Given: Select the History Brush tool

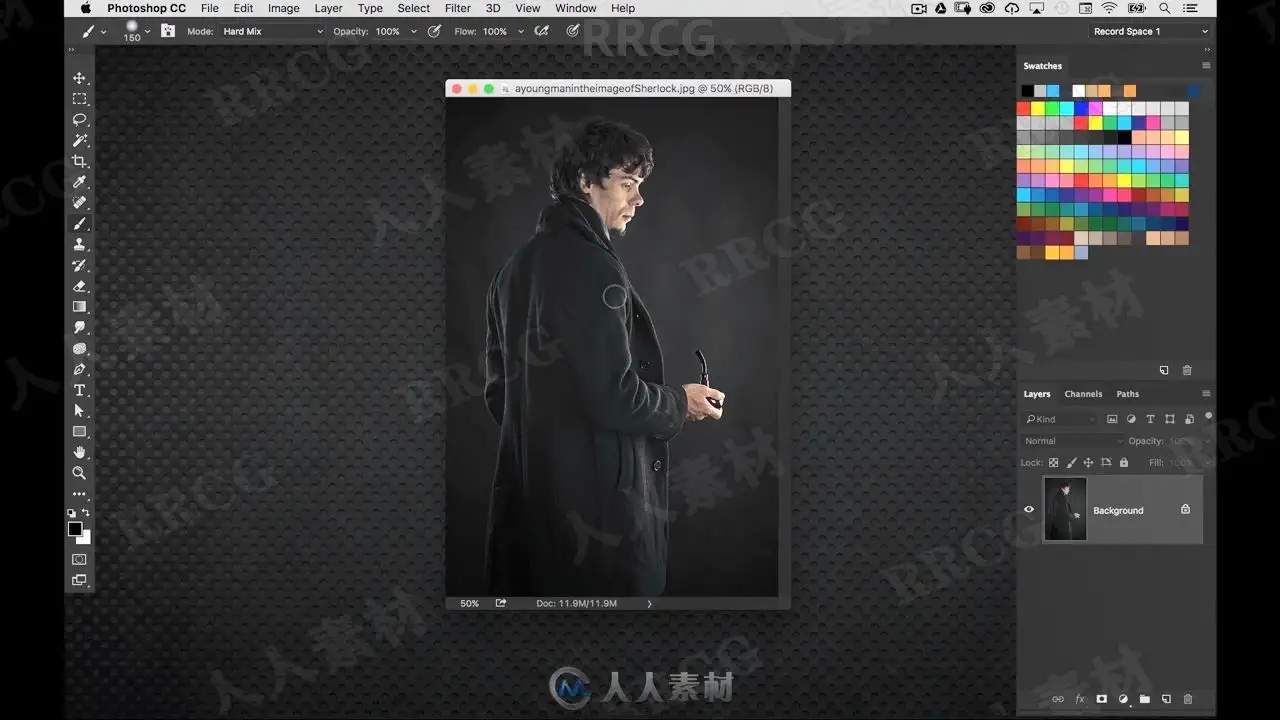Looking at the screenshot, I should [x=80, y=266].
